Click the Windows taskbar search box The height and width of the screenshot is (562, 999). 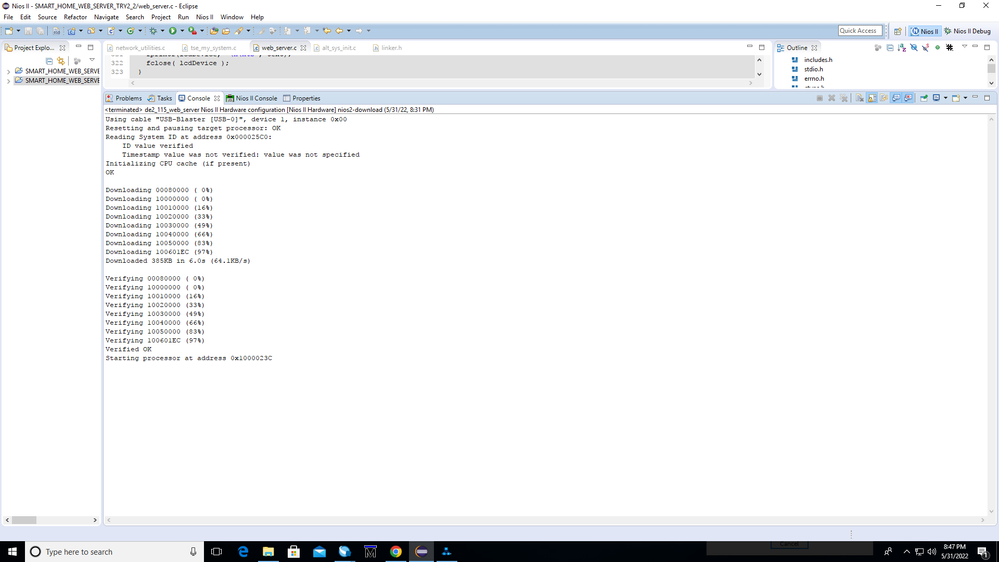tap(115, 552)
